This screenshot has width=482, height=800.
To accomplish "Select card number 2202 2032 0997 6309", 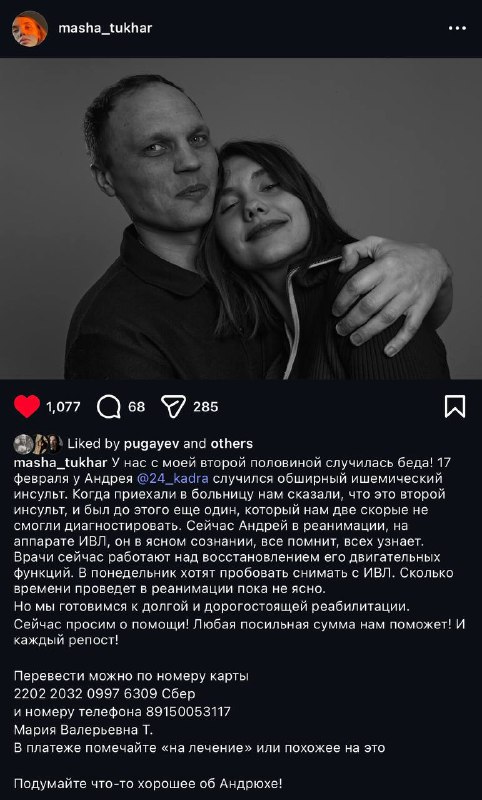I will (x=86, y=694).
